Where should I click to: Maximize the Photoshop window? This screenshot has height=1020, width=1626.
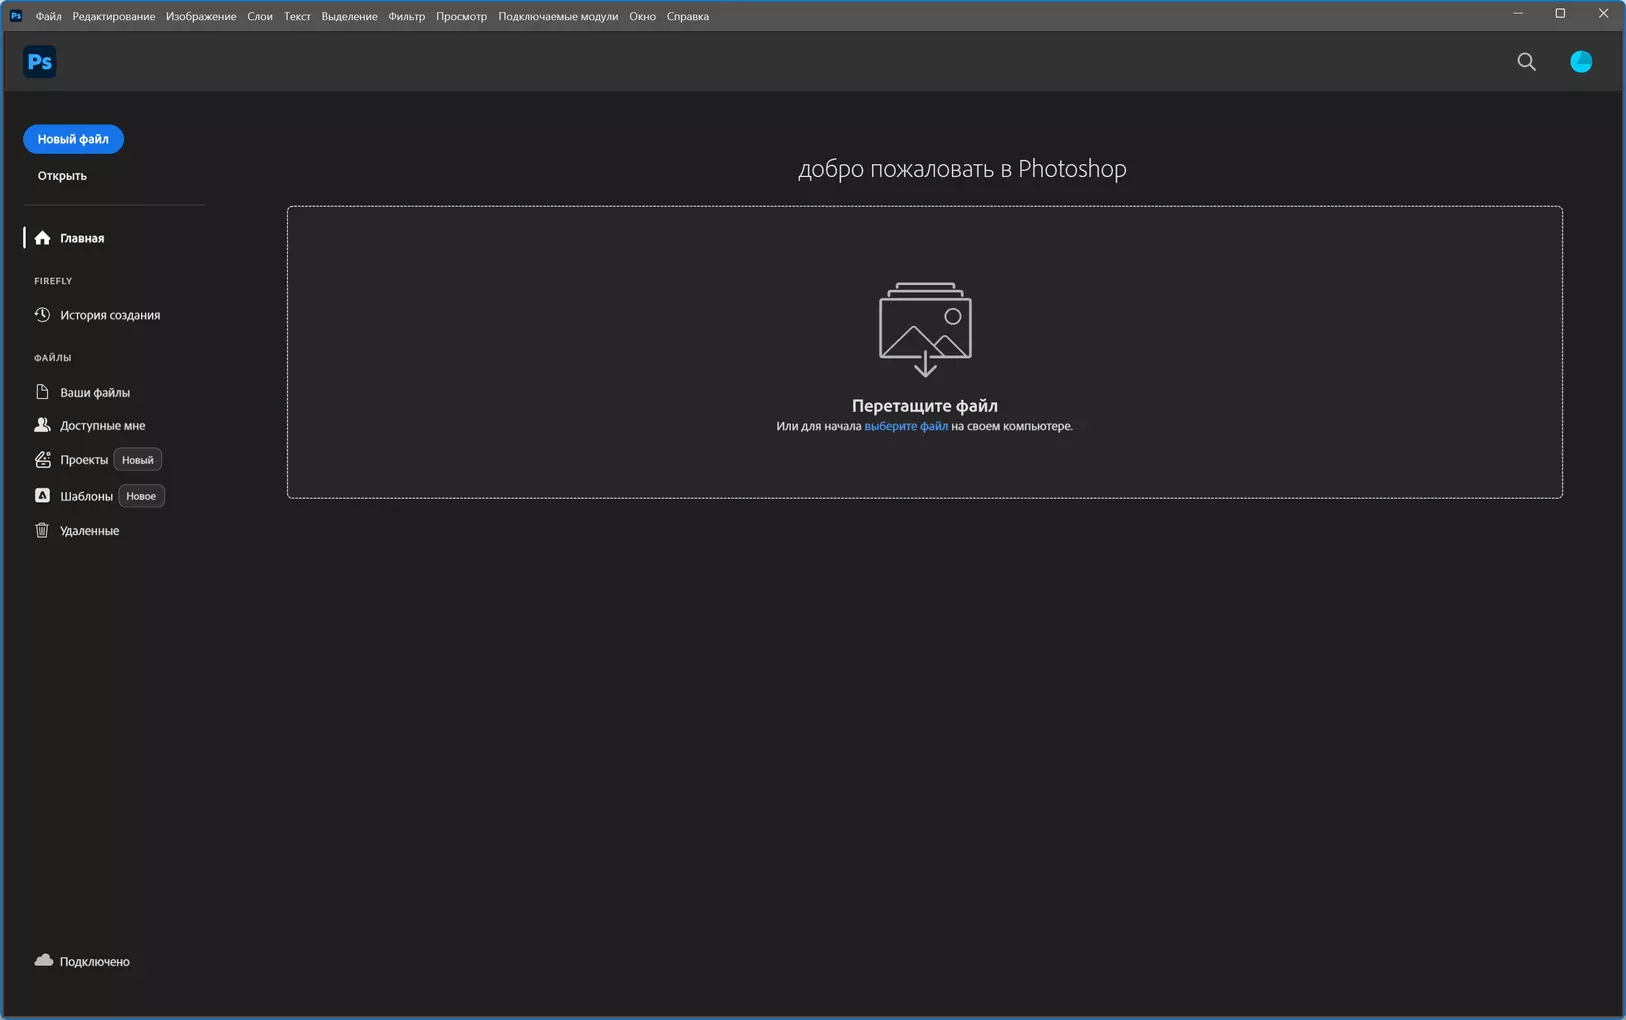[1560, 14]
